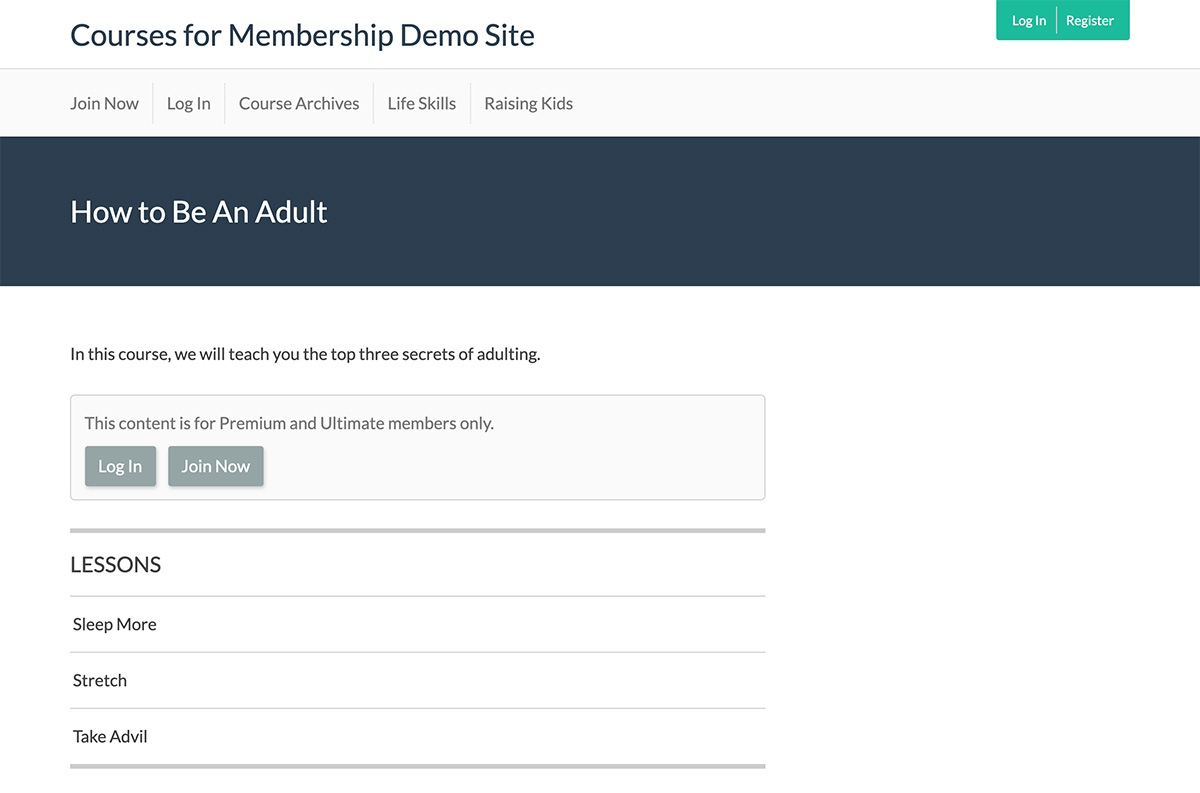Open Join Now in navigation menu
Screen dimensions: 1200x793
[x=104, y=103]
